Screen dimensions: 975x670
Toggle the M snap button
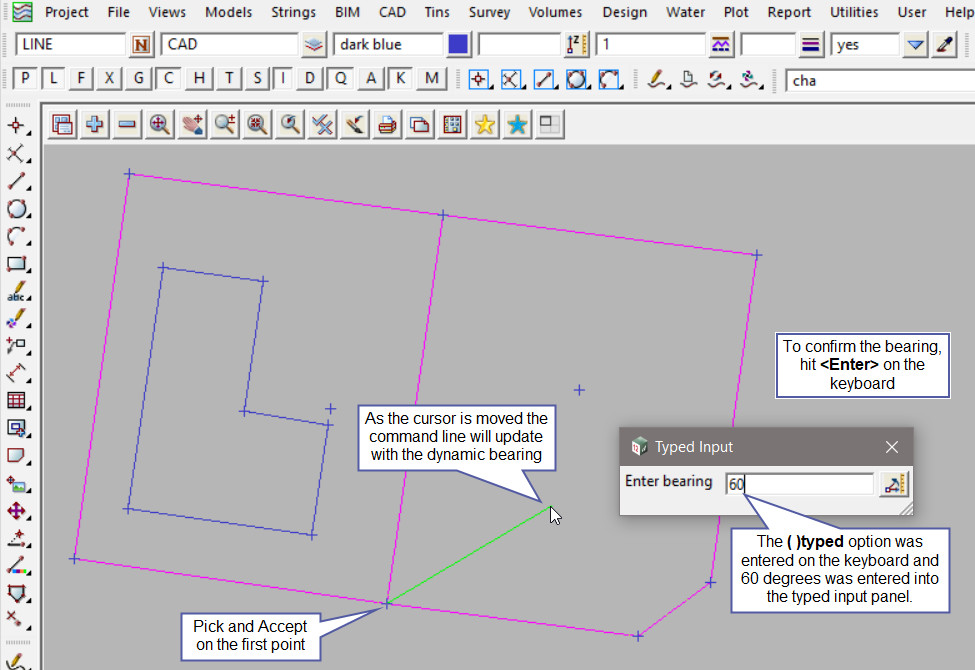pyautogui.click(x=431, y=79)
